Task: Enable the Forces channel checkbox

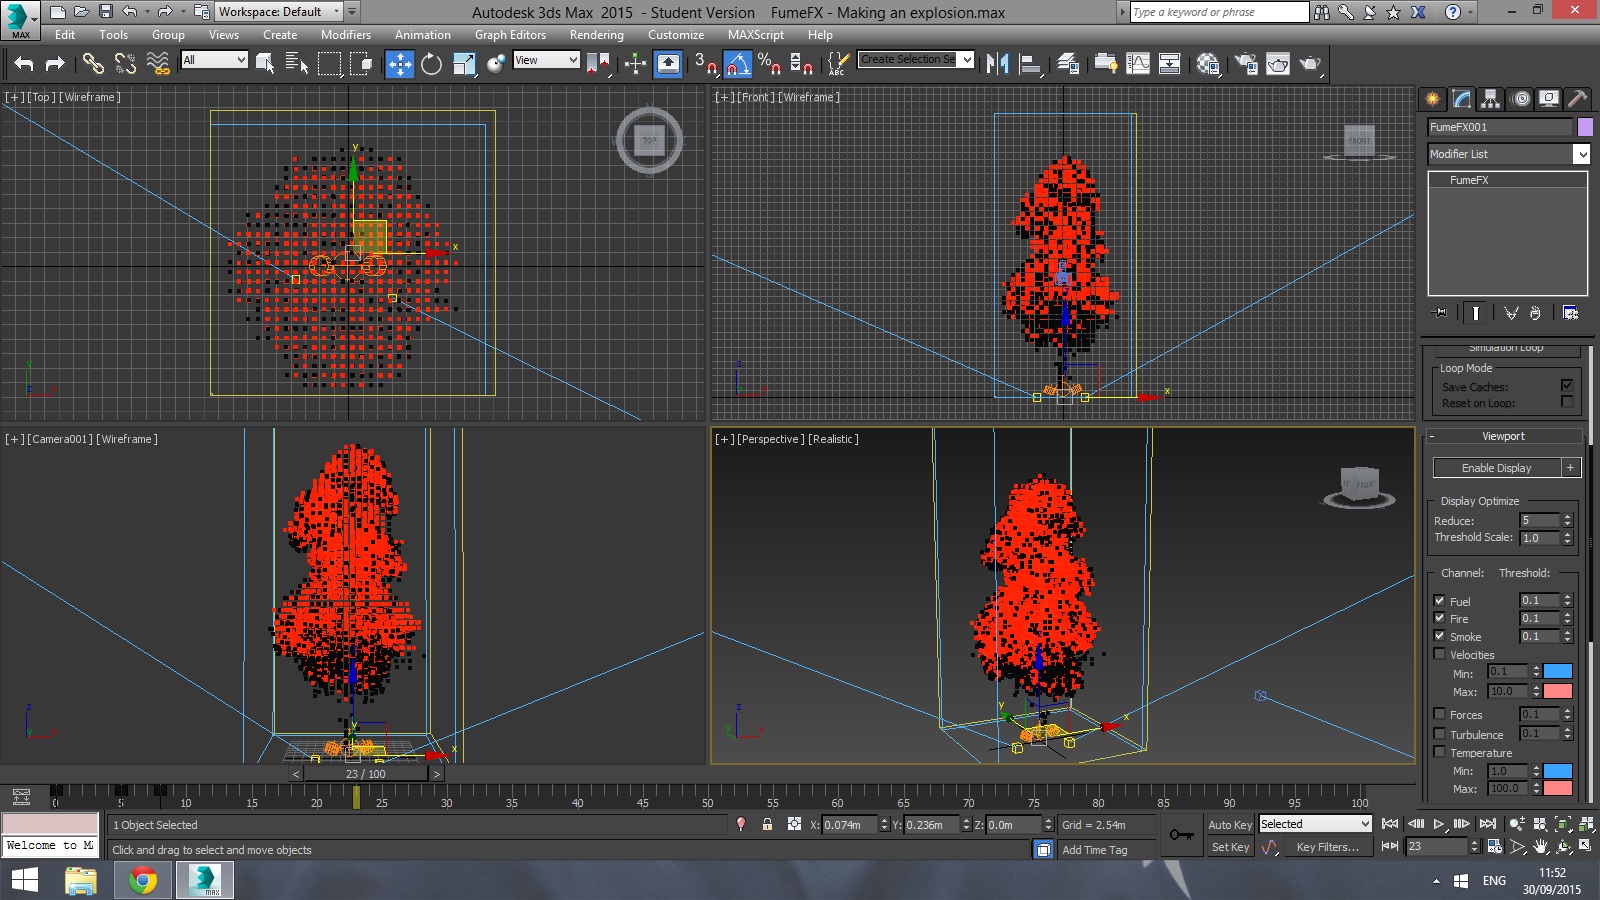Action: 1440,714
